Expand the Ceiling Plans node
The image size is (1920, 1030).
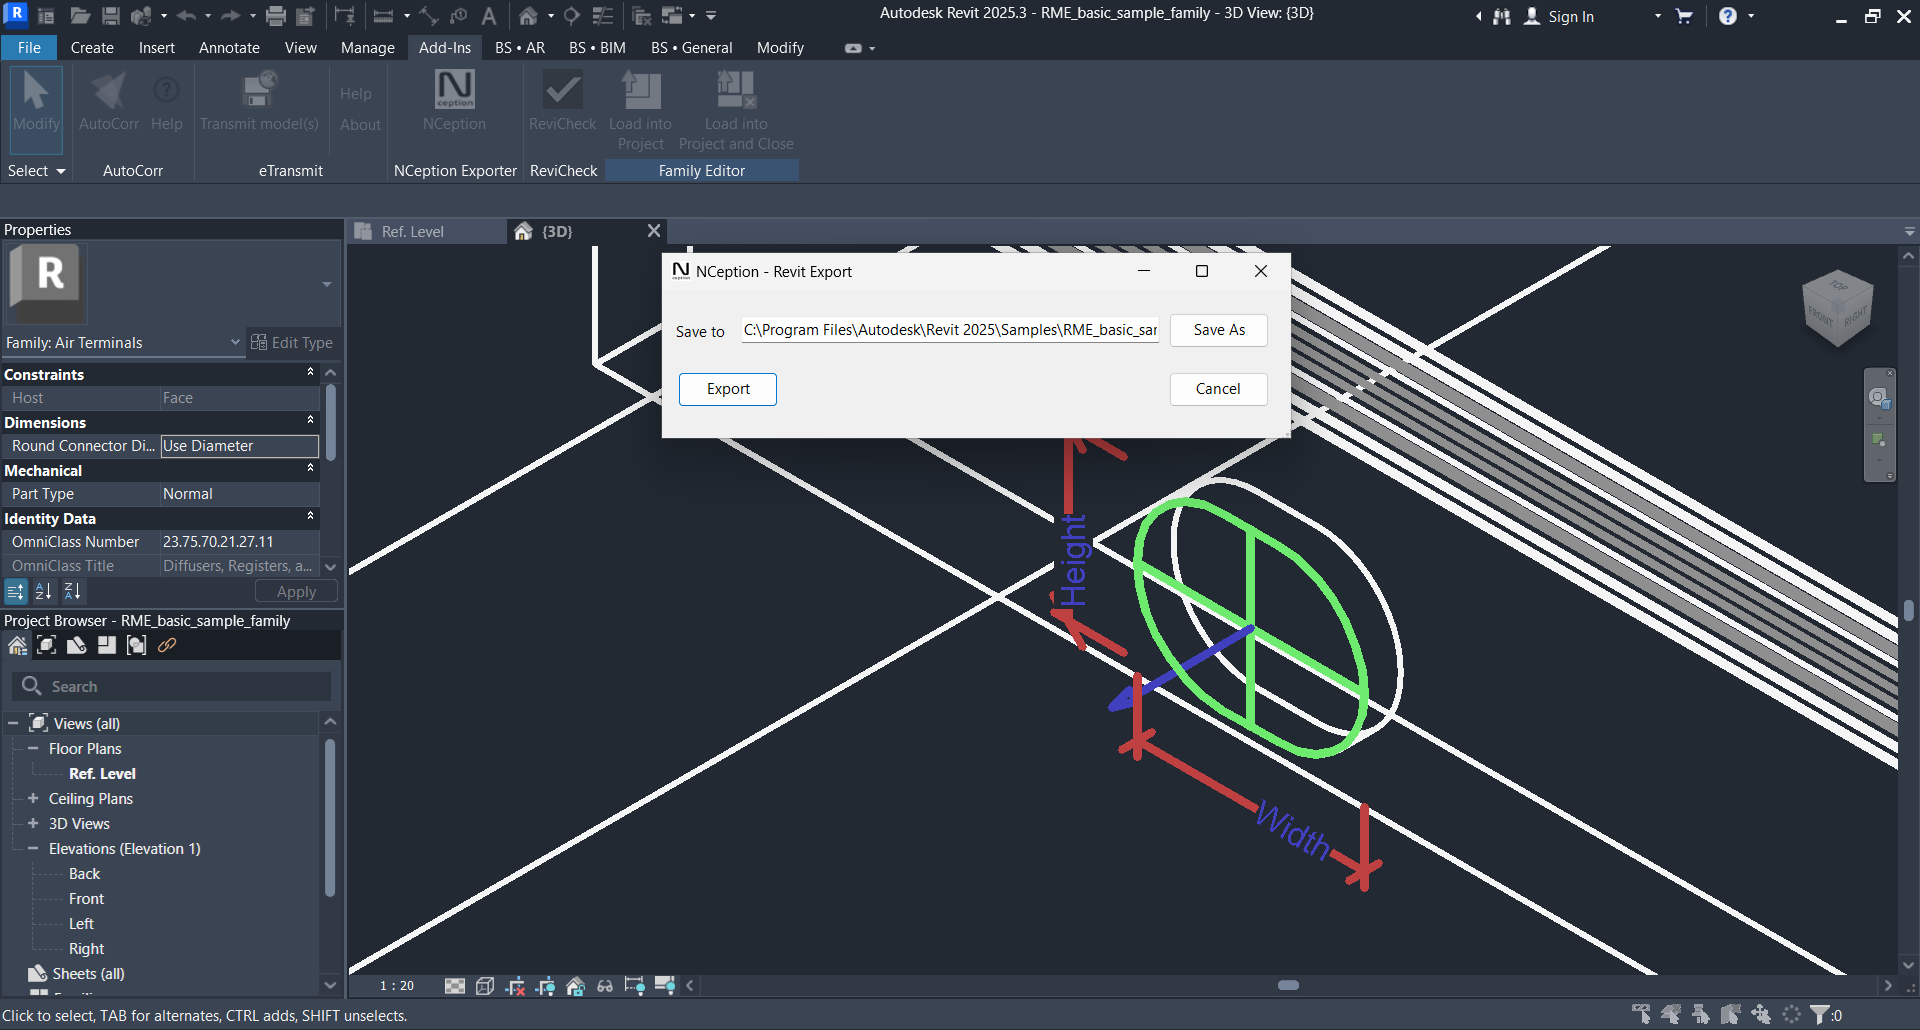click(33, 798)
